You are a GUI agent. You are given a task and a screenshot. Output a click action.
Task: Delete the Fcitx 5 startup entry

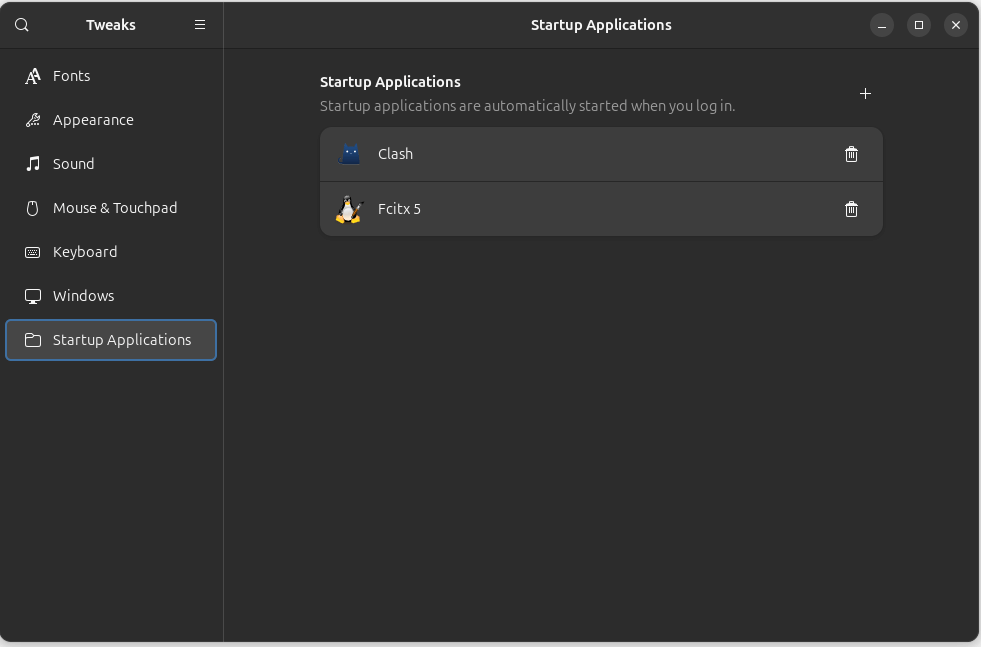pyautogui.click(x=851, y=209)
